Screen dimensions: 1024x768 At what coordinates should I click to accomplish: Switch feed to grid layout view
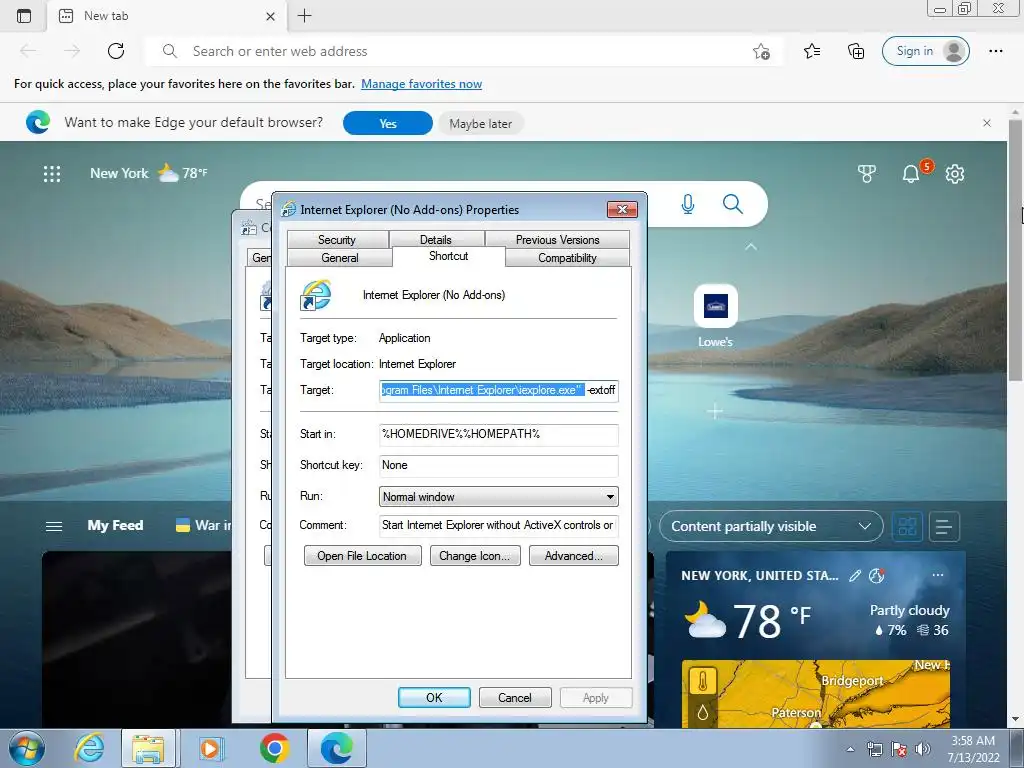click(907, 526)
